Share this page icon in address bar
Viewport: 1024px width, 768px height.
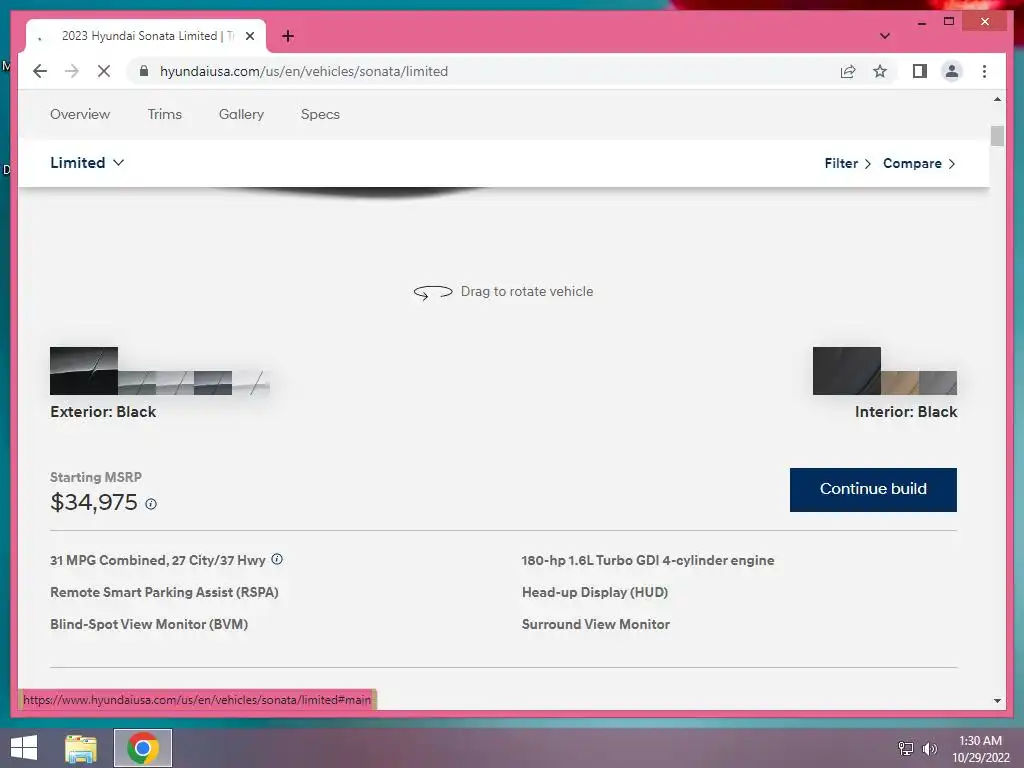click(x=848, y=71)
